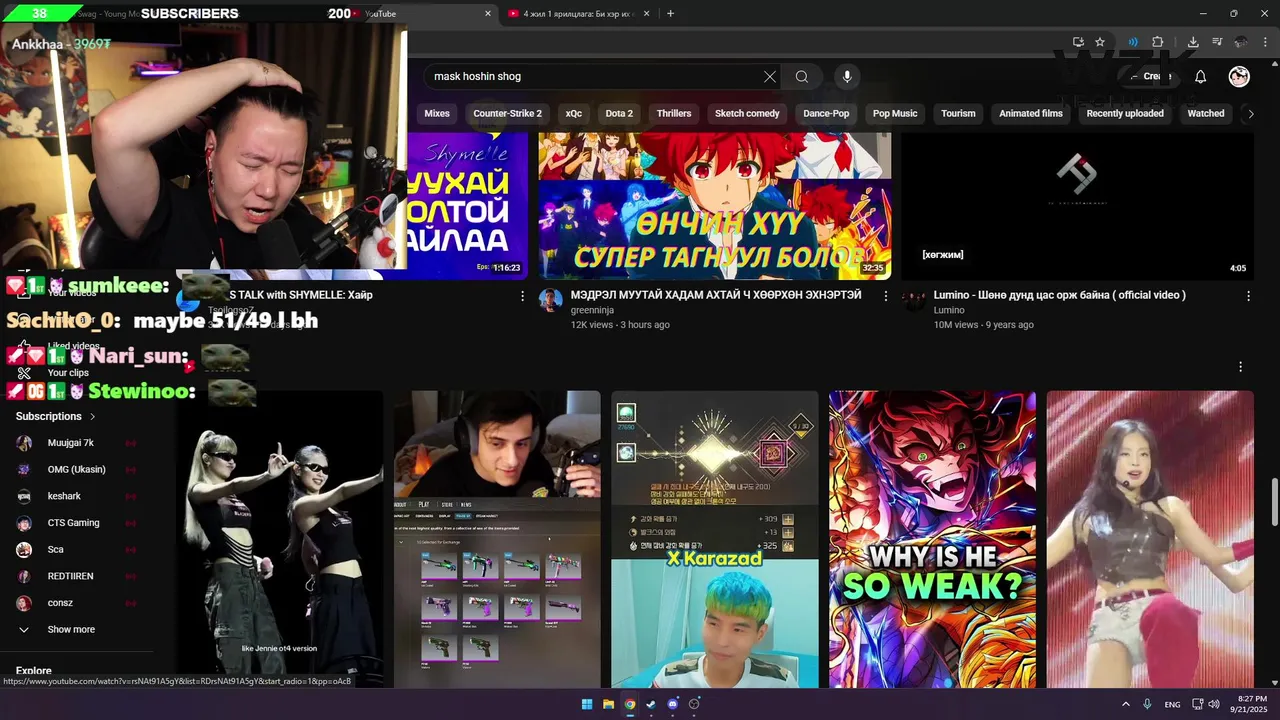The image size is (1280, 720).
Task: Open the Windows Start menu
Action: pyautogui.click(x=587, y=704)
